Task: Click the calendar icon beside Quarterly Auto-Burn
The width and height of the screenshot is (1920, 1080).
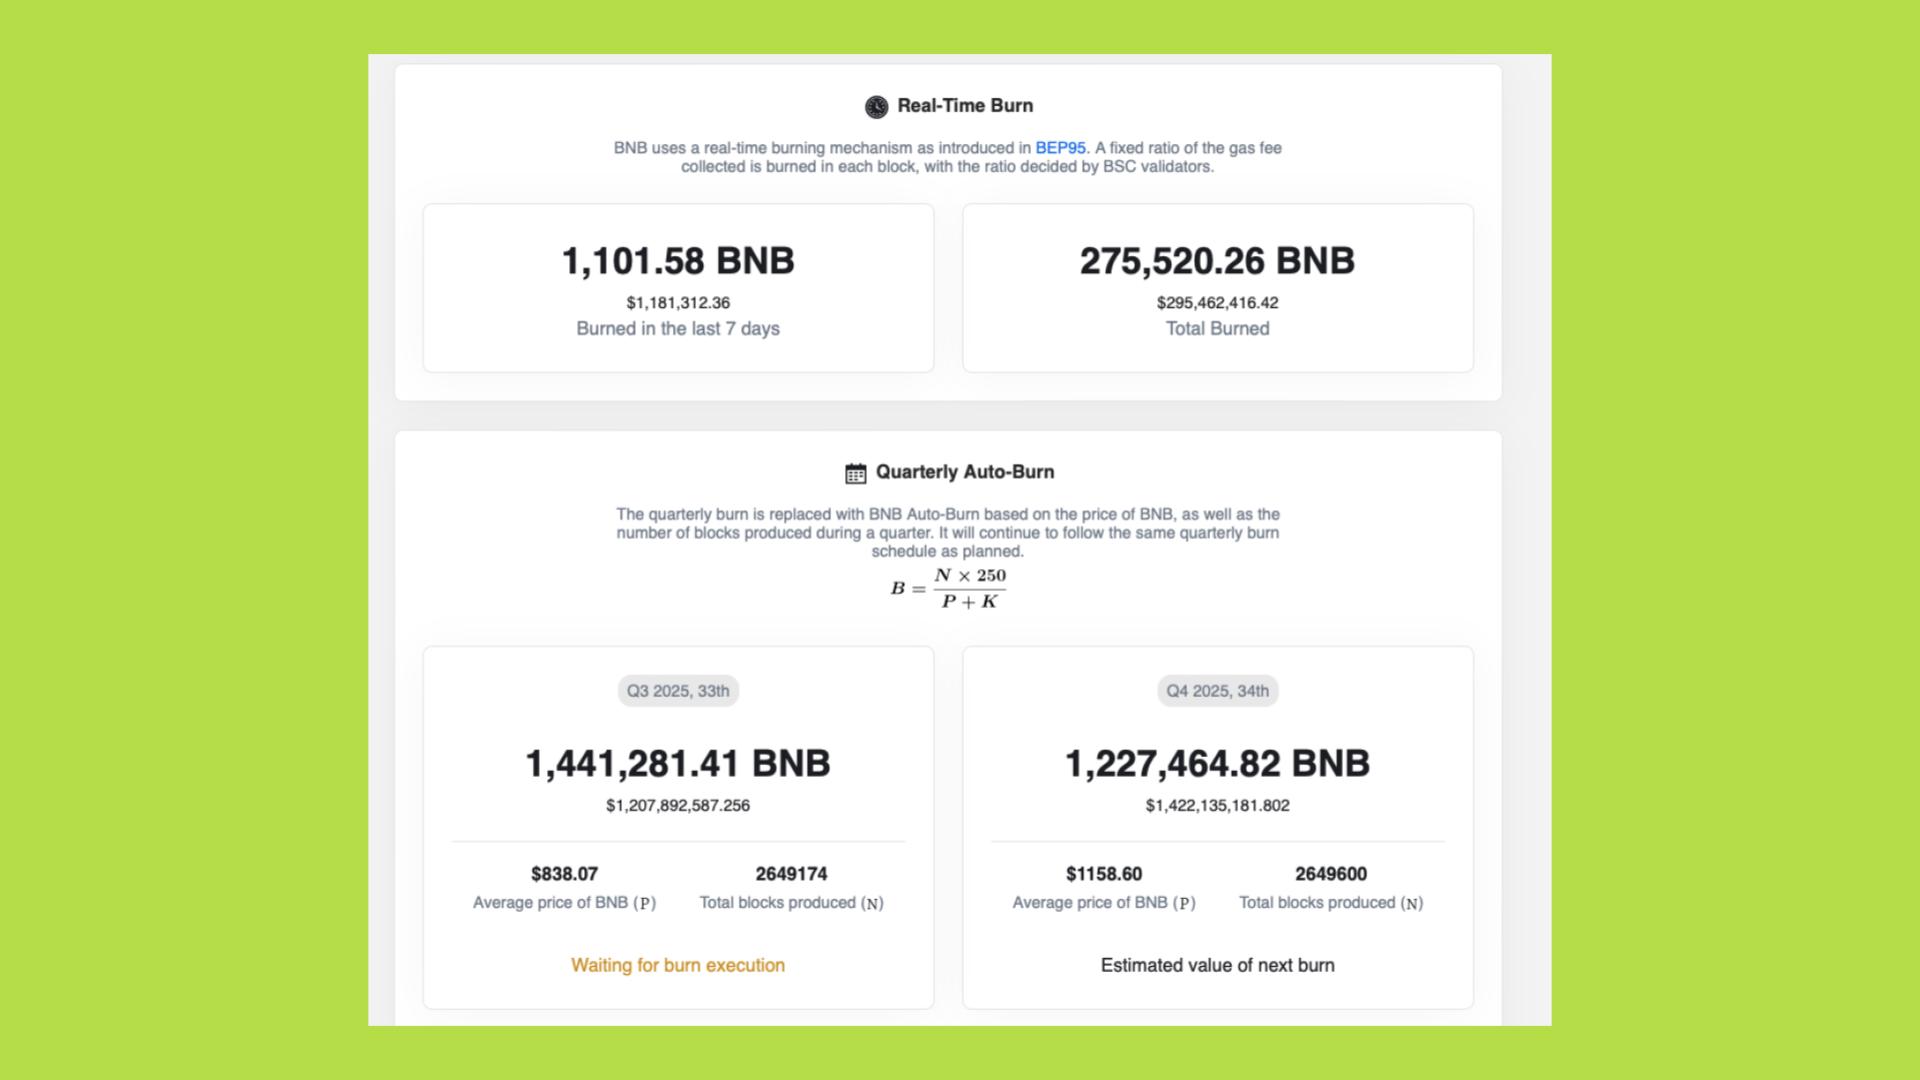Action: coord(855,473)
